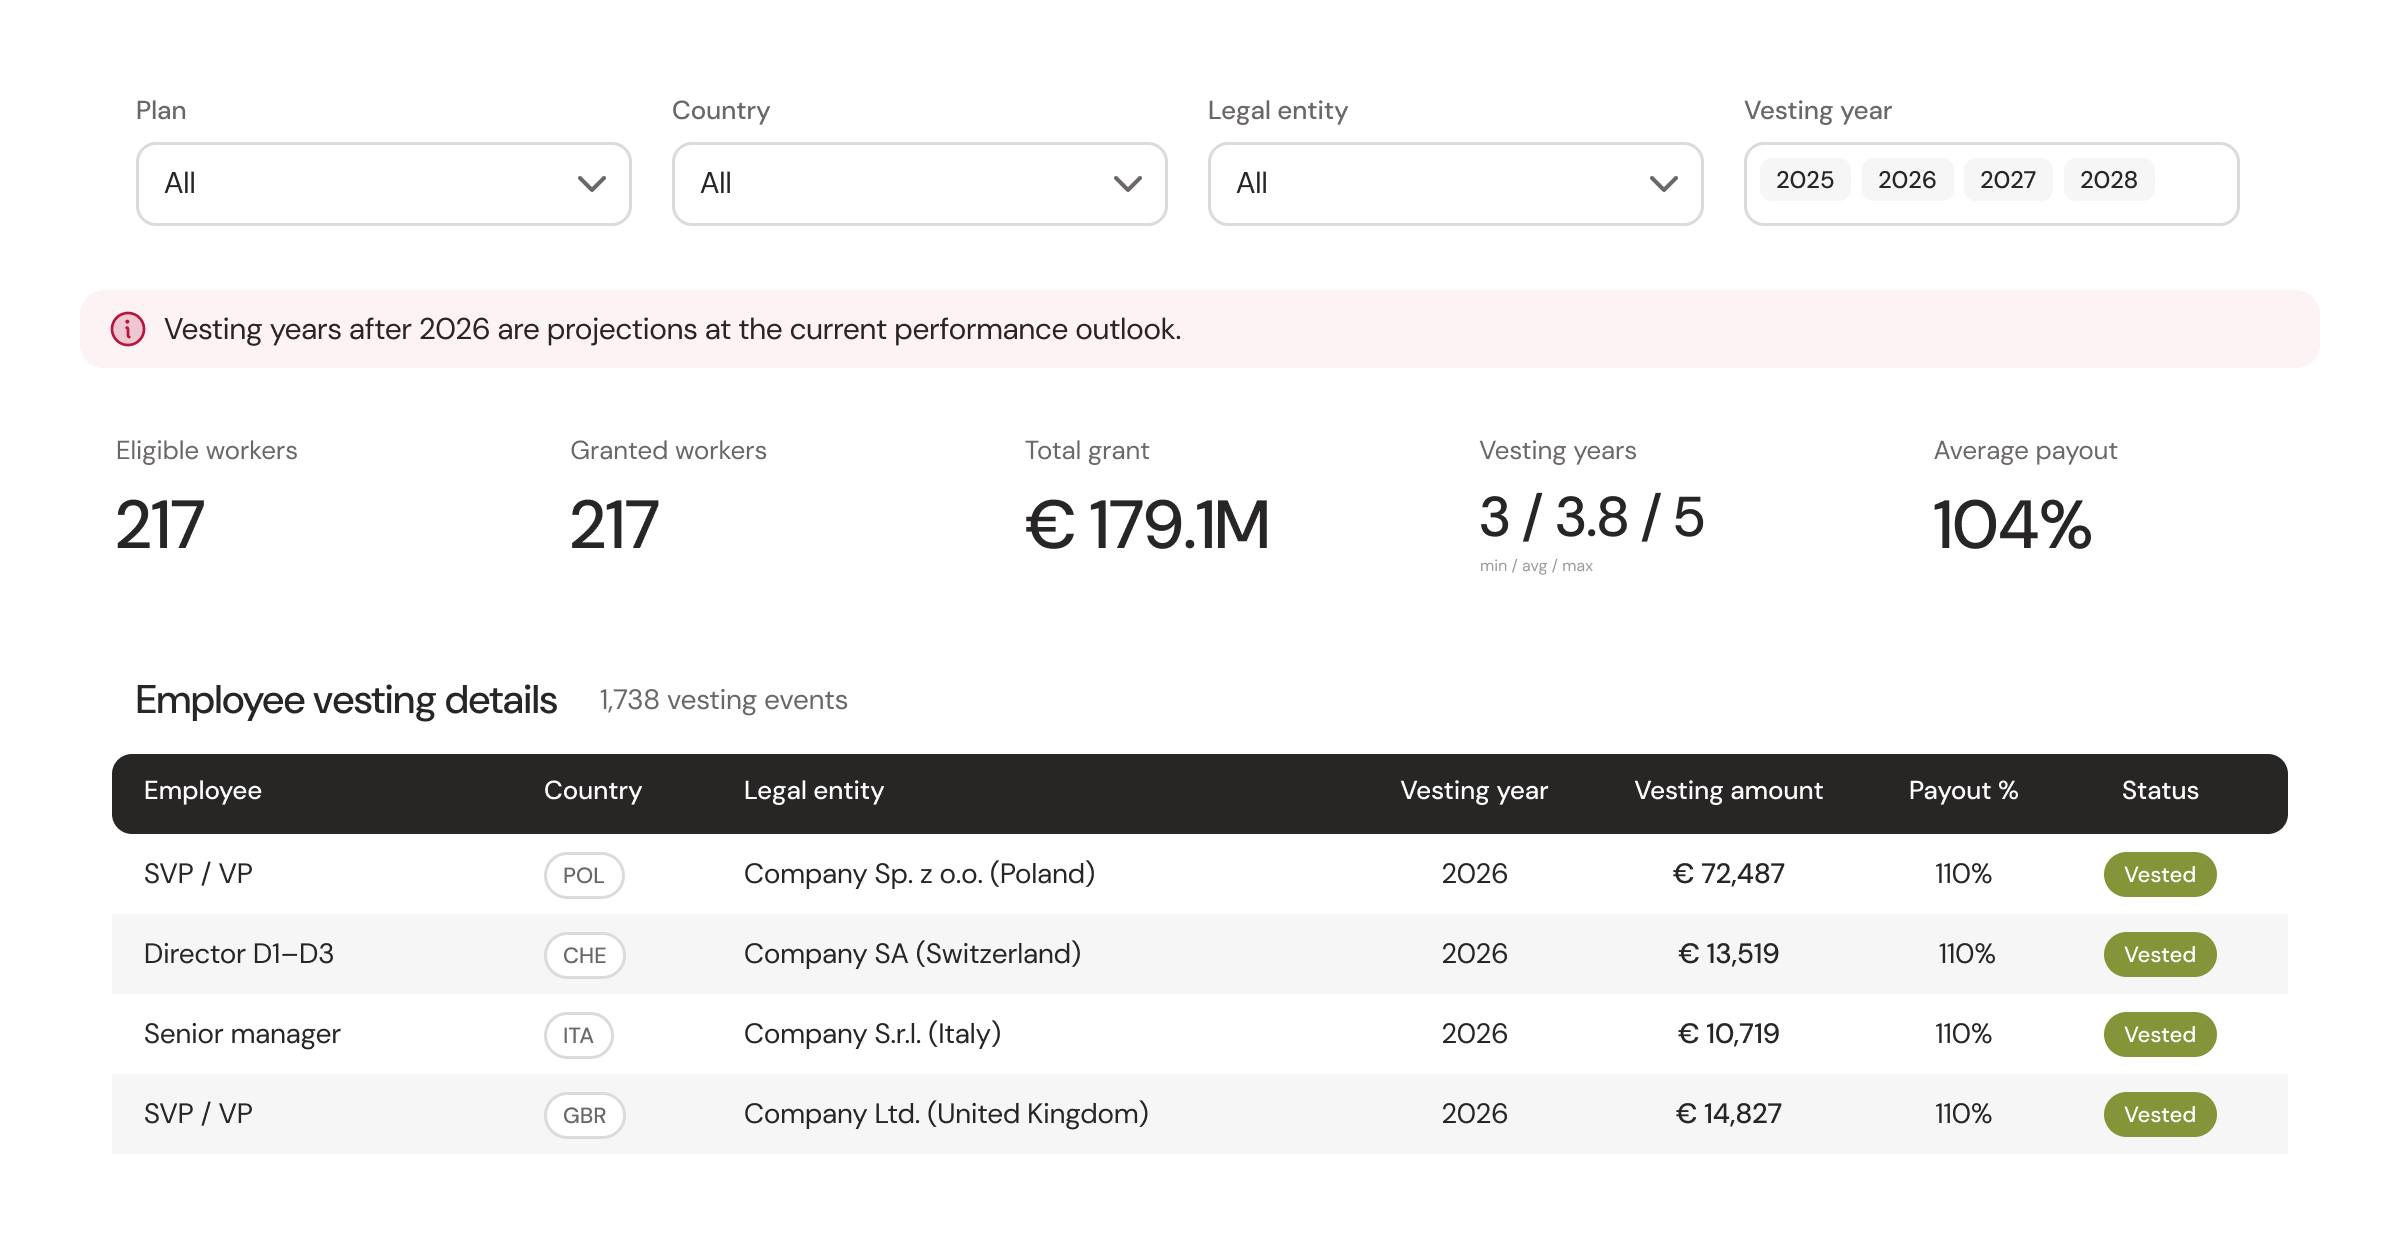This screenshot has height=1260, width=2400.
Task: Click the € 72,487 vesting amount
Action: tap(1729, 874)
